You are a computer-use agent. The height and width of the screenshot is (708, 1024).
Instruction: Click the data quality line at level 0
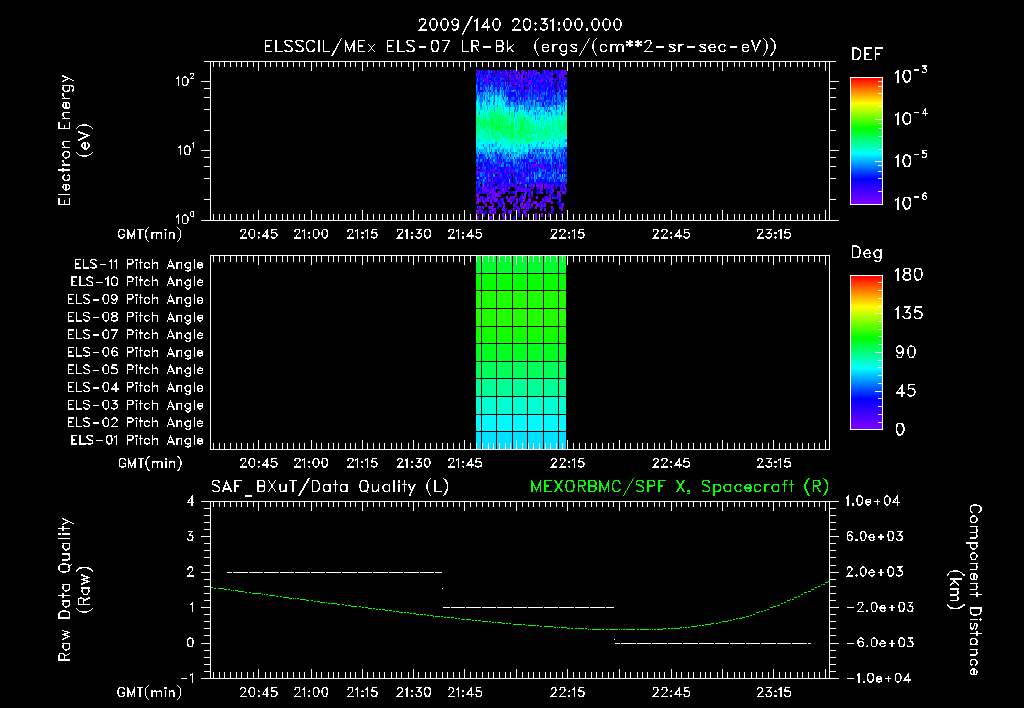coord(713,643)
